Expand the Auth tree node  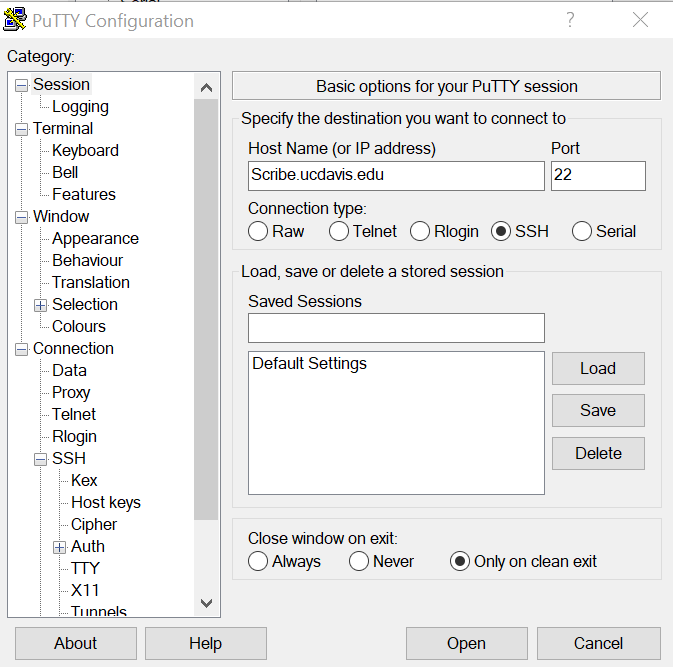tap(59, 547)
